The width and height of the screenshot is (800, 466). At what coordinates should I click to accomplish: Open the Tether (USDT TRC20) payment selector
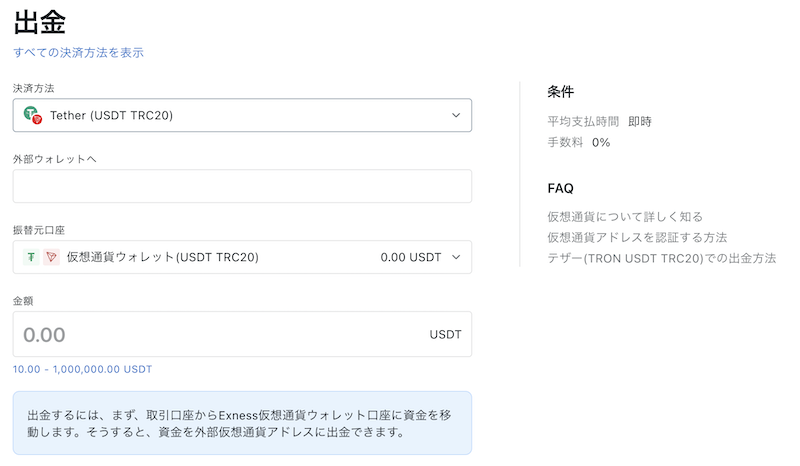coord(242,115)
